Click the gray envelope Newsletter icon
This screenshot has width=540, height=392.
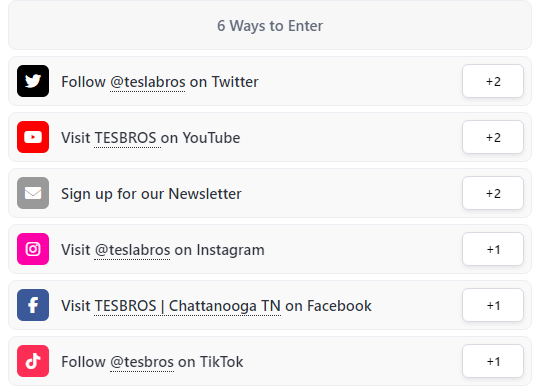click(x=33, y=193)
